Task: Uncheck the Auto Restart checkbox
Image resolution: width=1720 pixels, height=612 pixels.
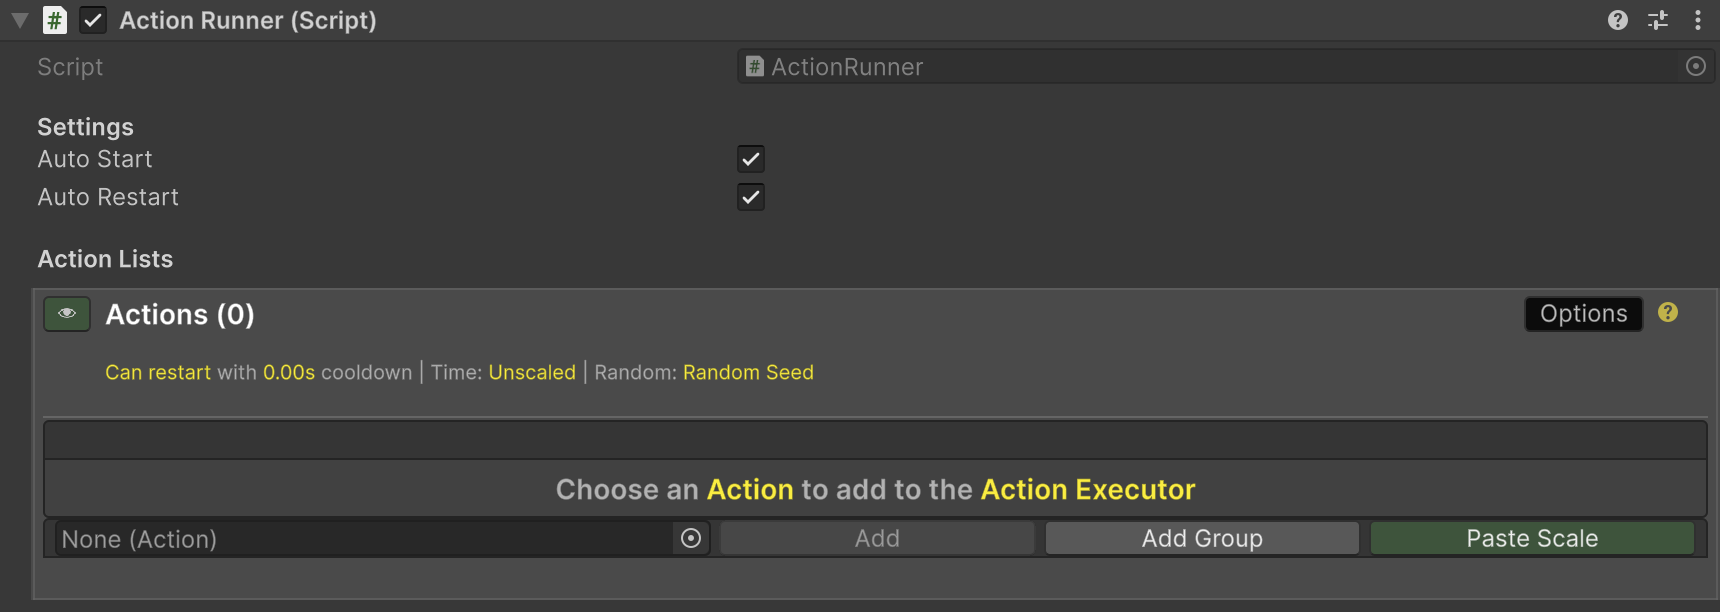Action: click(751, 197)
